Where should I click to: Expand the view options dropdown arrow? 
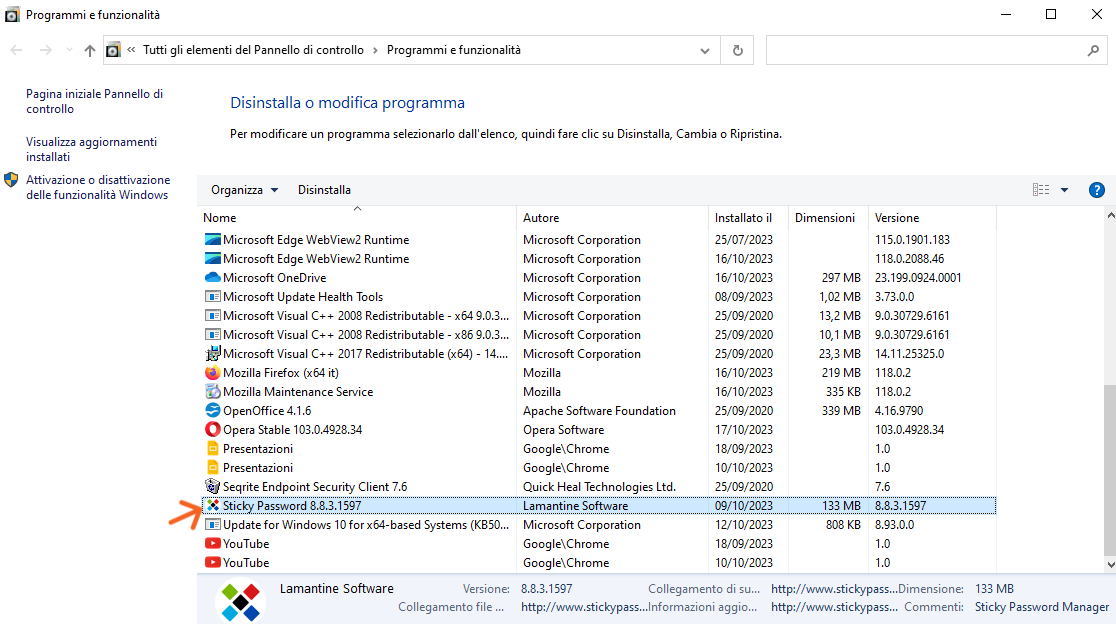[1065, 190]
